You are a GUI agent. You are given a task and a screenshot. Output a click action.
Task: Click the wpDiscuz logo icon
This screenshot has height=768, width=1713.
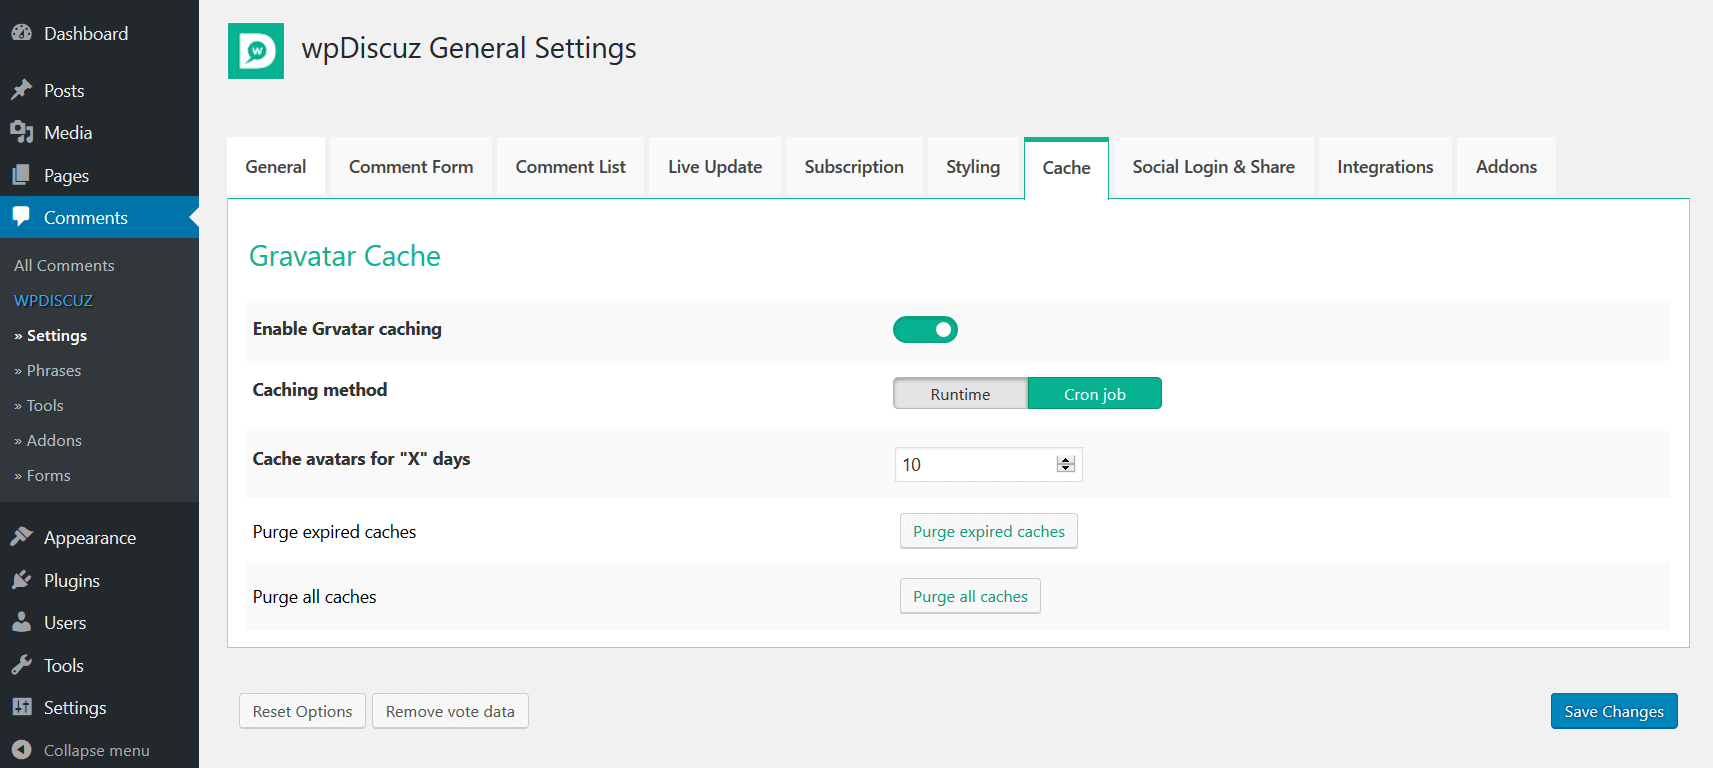(256, 51)
